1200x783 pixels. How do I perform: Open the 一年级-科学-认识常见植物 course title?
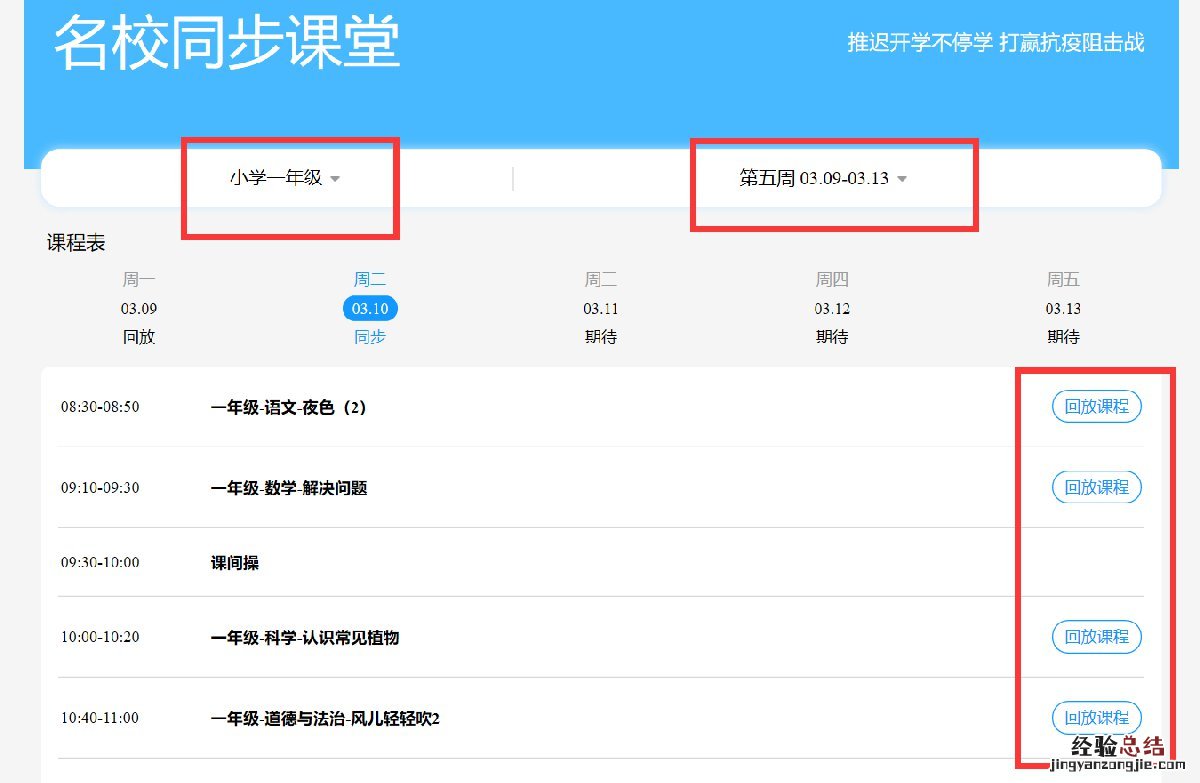coord(305,638)
